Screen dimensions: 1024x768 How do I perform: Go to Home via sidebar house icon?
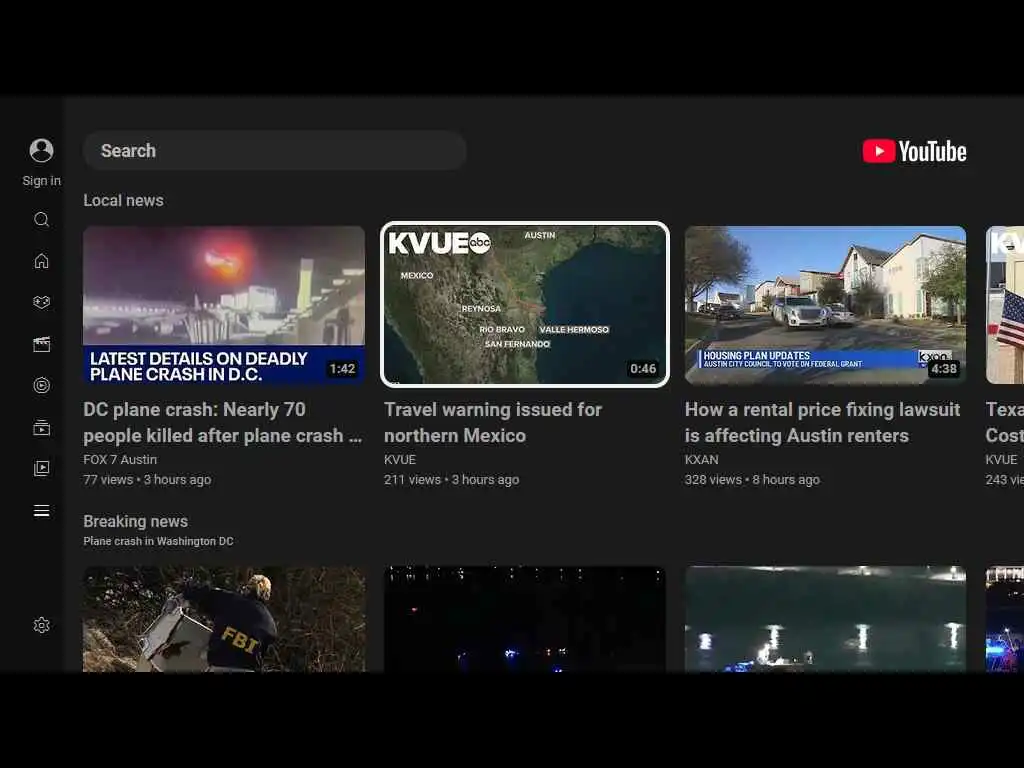(41, 261)
